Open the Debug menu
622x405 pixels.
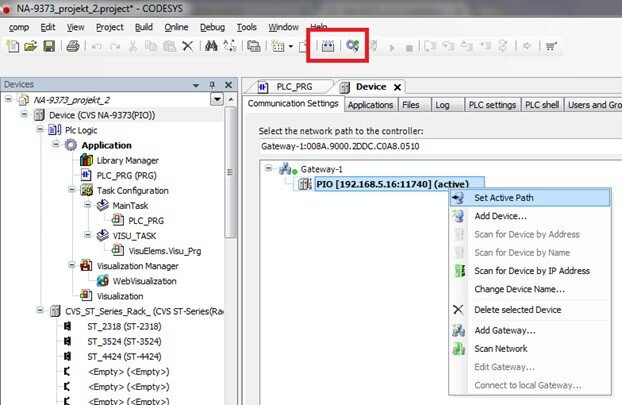(212, 27)
